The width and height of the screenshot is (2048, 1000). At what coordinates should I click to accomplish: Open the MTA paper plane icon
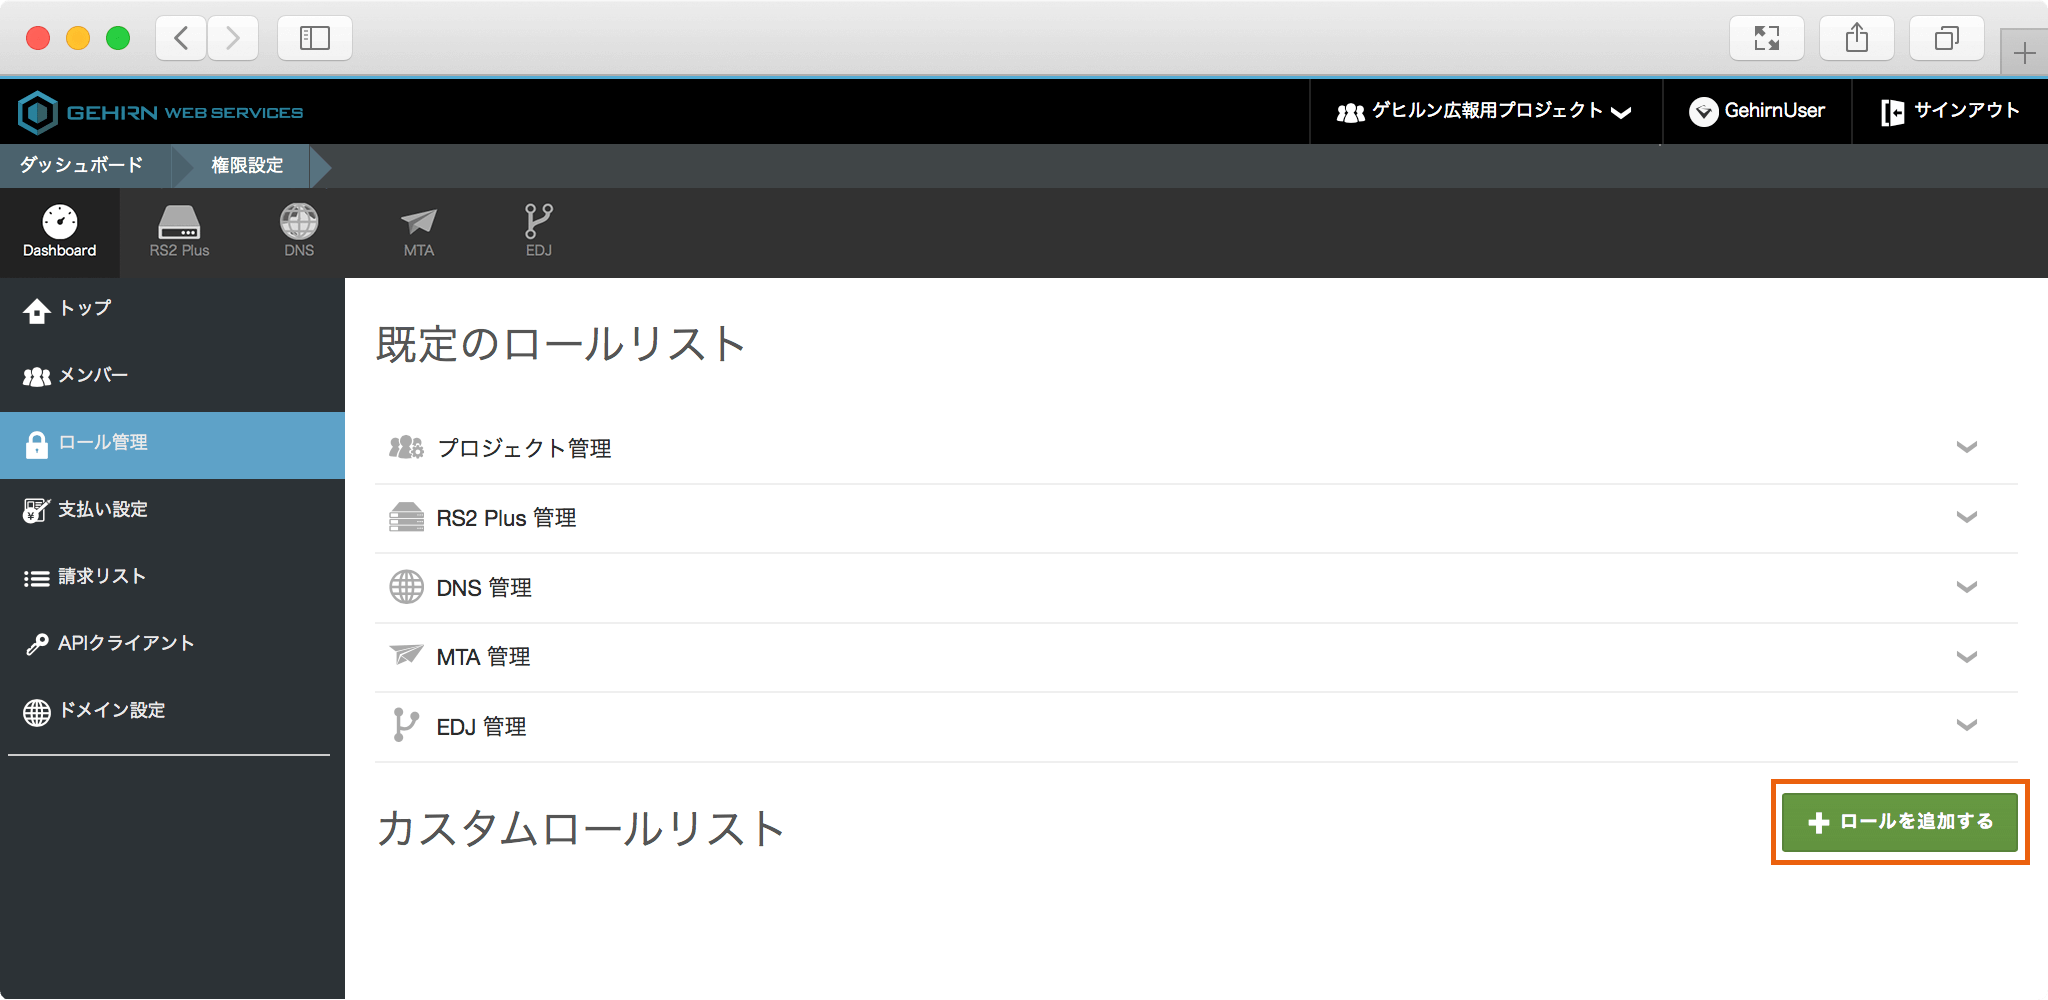[418, 231]
